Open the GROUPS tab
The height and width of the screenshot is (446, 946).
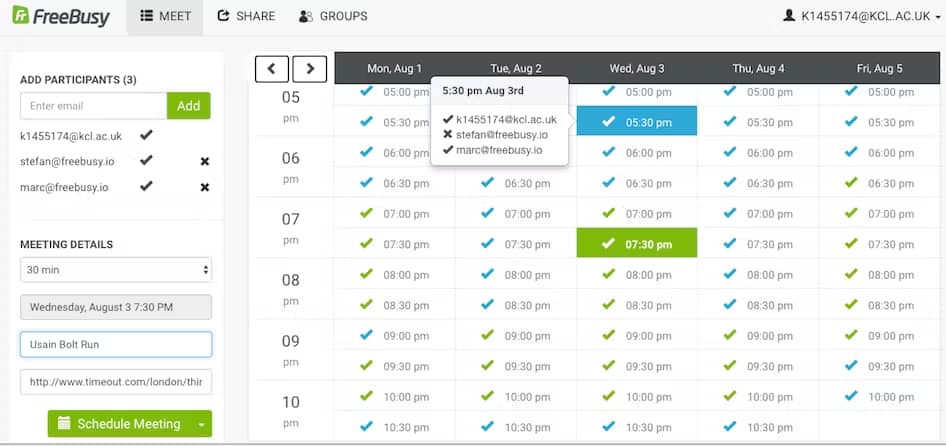pyautogui.click(x=333, y=16)
